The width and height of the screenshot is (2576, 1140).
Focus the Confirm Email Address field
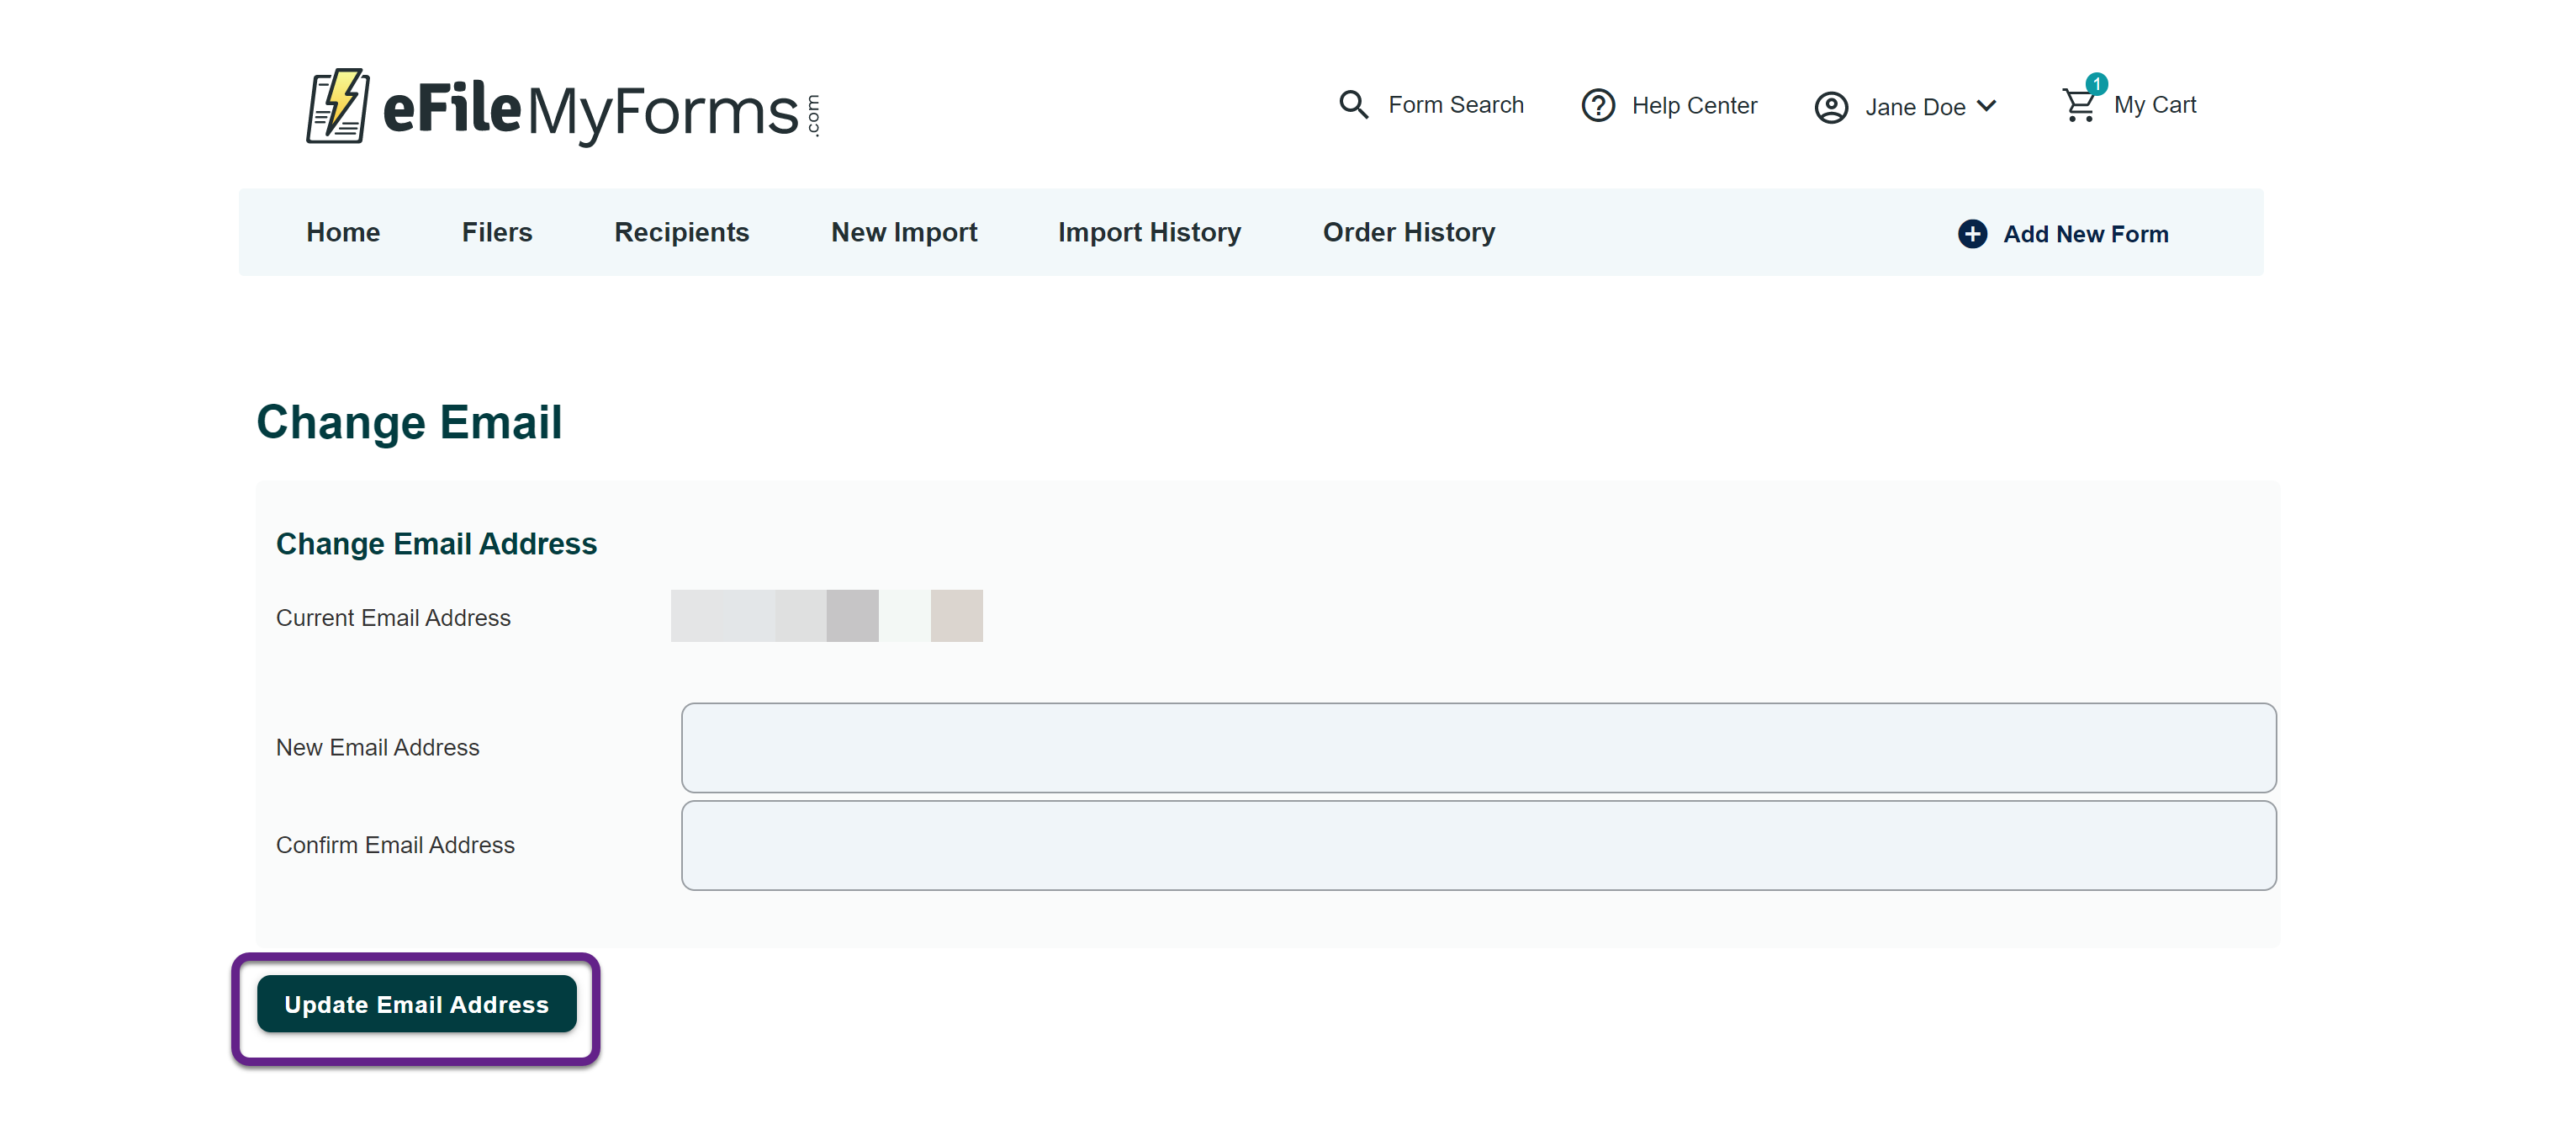pos(1478,845)
